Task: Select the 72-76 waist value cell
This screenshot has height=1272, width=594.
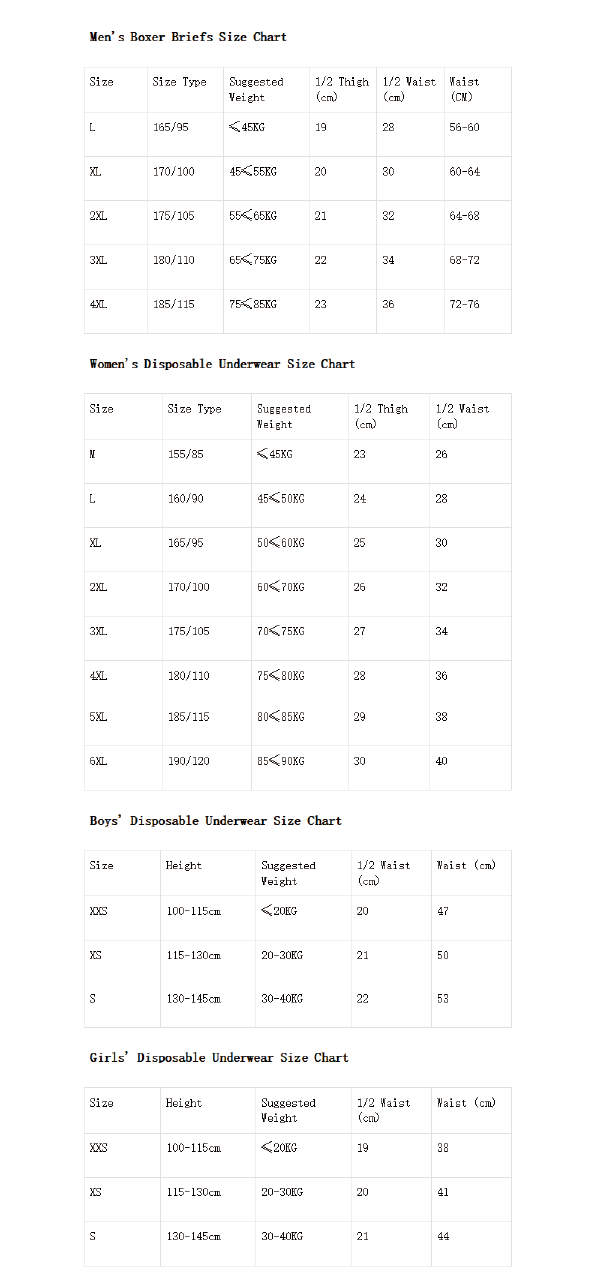Action: [x=465, y=304]
